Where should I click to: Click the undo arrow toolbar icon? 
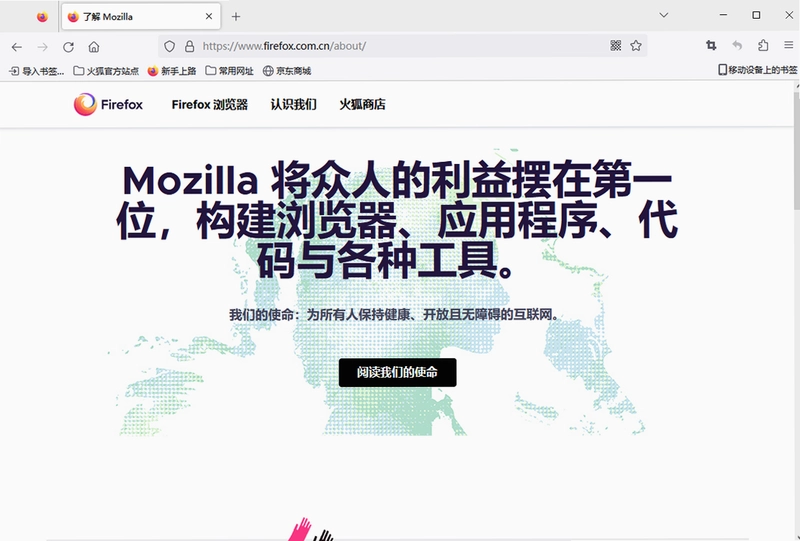737,45
